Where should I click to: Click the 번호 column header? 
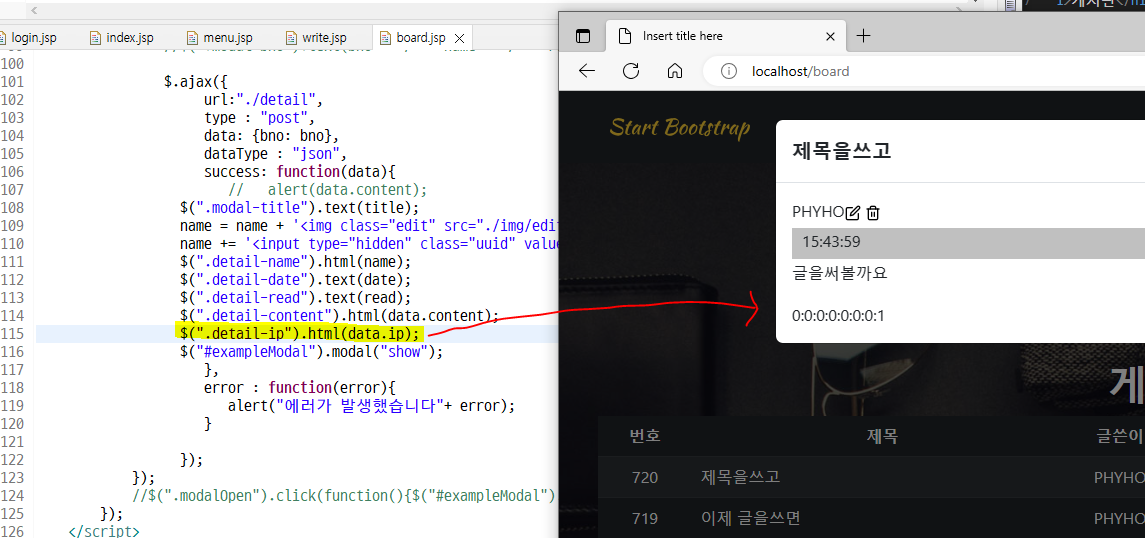(645, 436)
